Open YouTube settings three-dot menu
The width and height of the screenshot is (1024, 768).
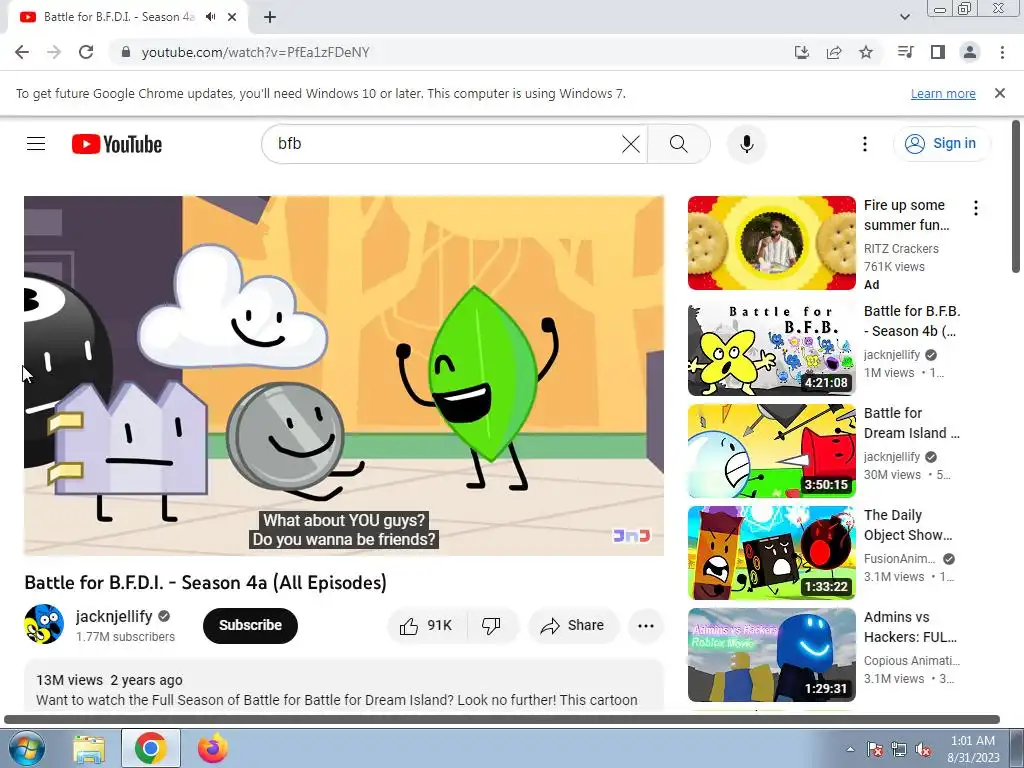pyautogui.click(x=865, y=144)
